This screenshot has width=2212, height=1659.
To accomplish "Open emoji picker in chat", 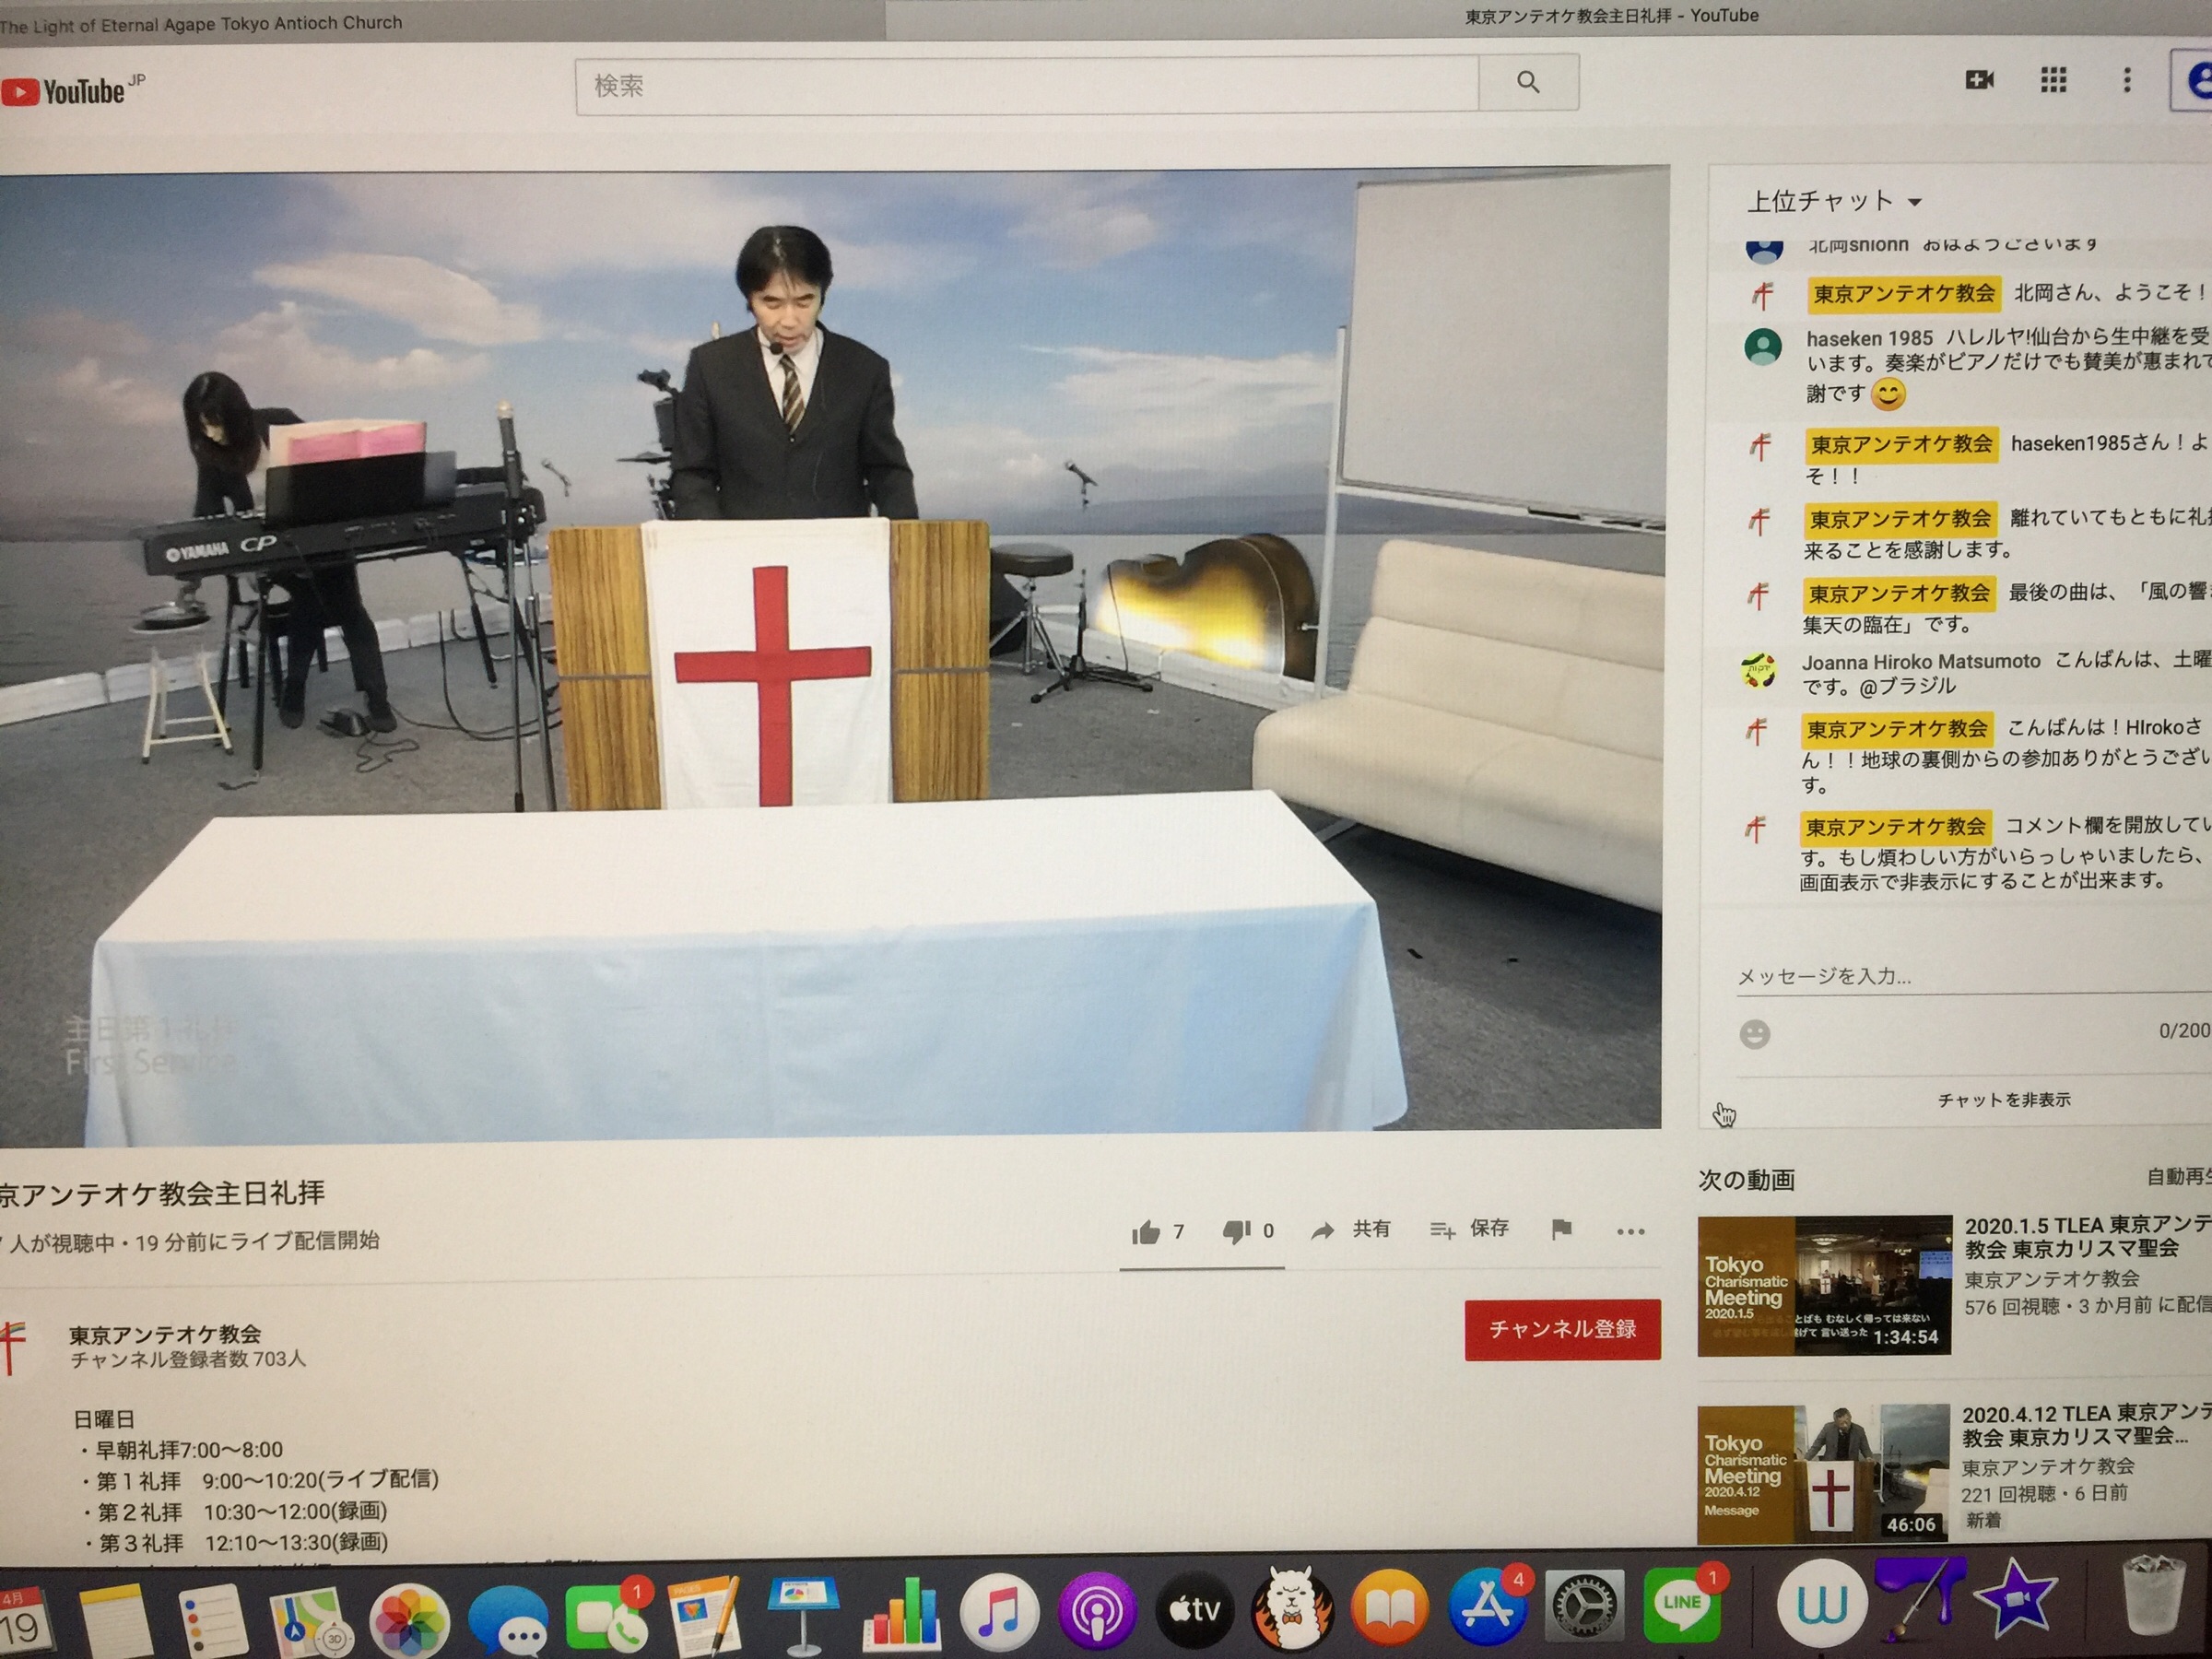I will pos(1754,1034).
